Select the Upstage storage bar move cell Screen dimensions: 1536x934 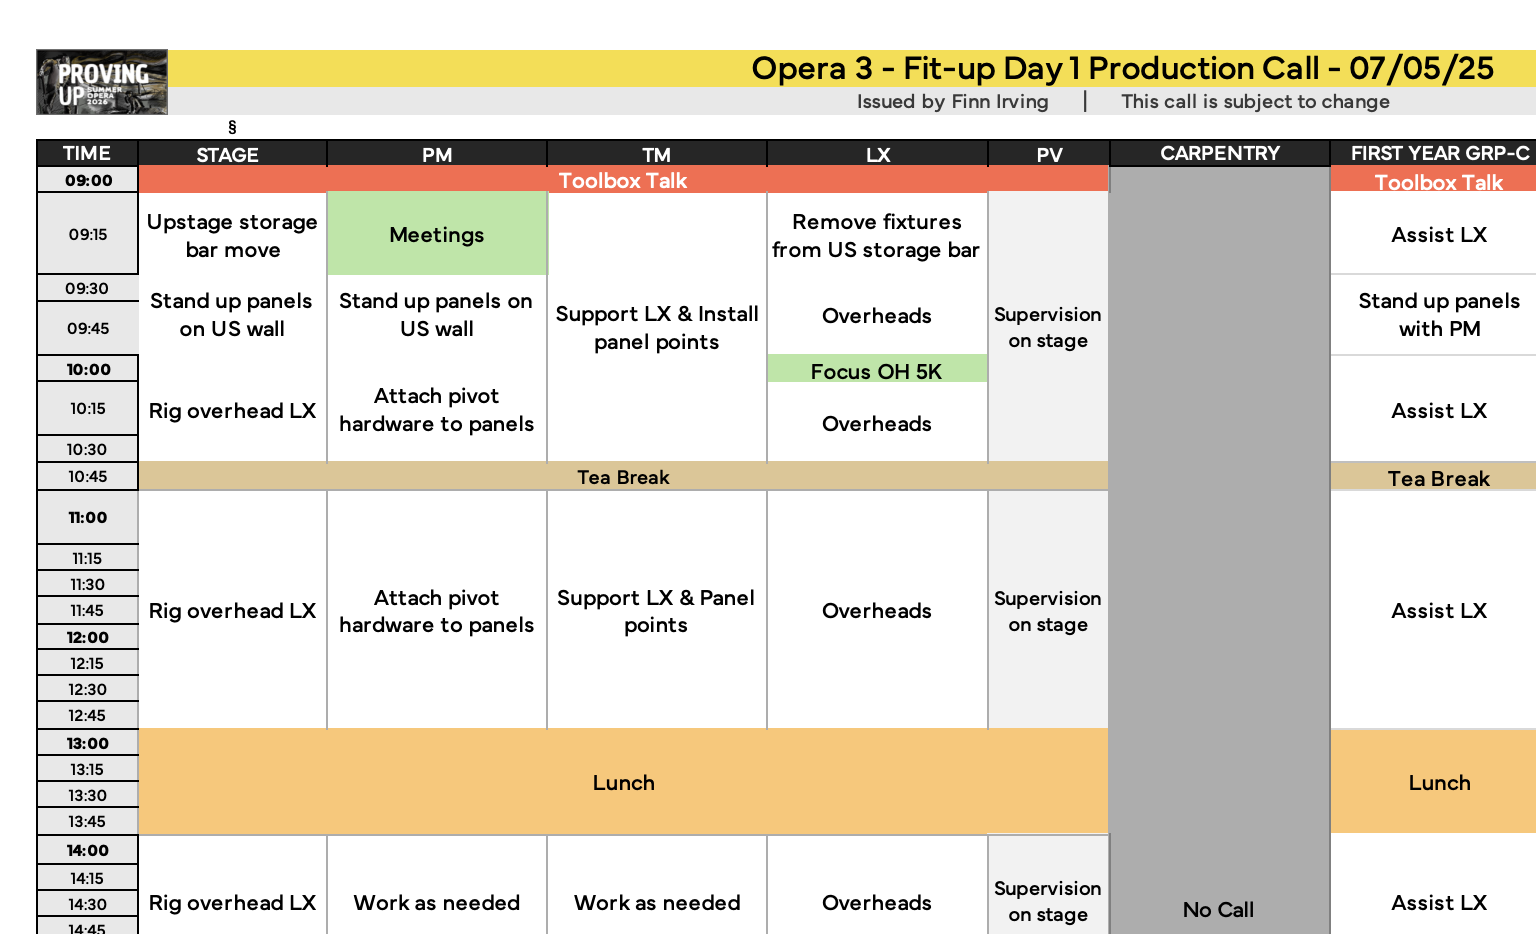pyautogui.click(x=232, y=235)
